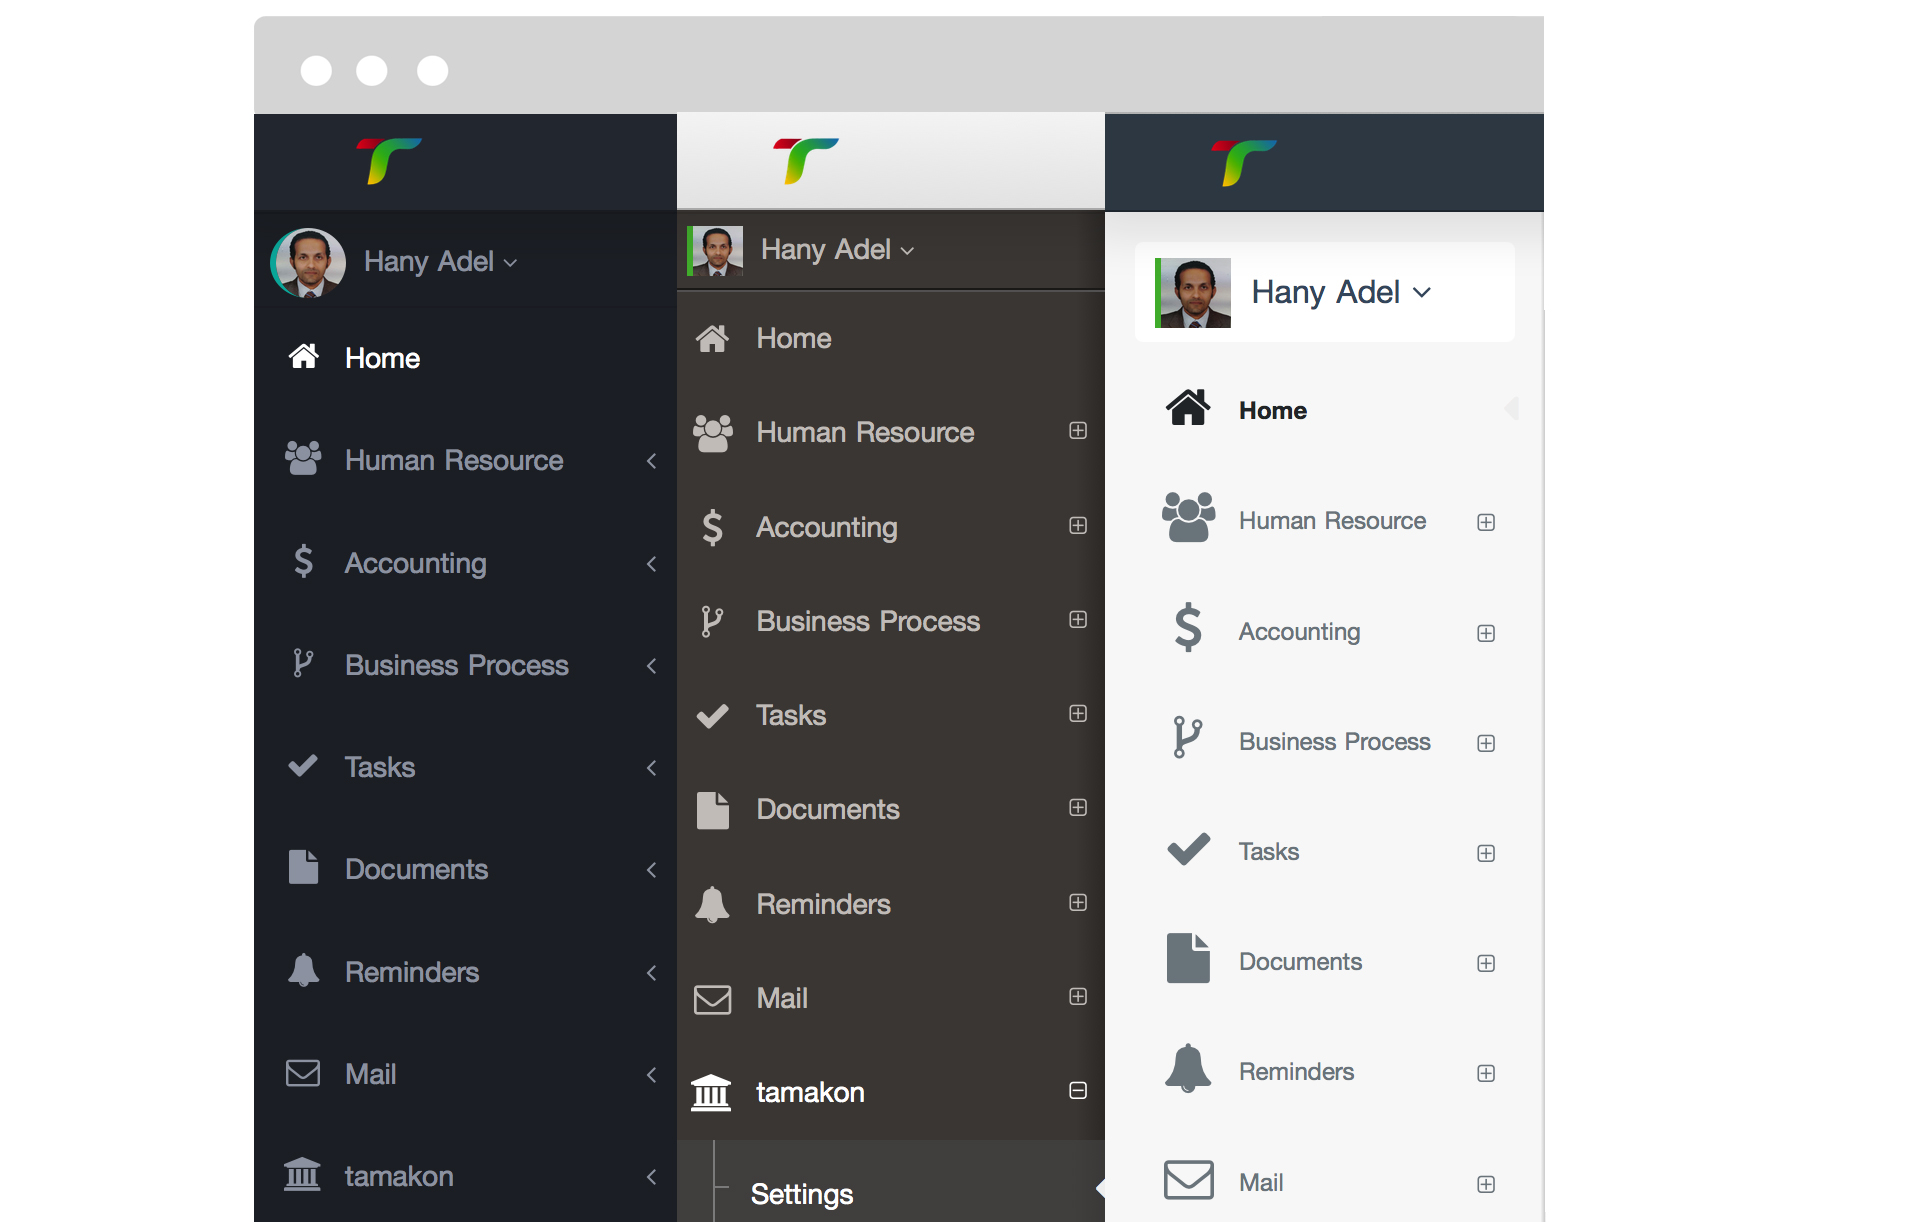1920x1222 pixels.
Task: Expand Accounting chevron in dark sidebar
Action: [x=652, y=563]
